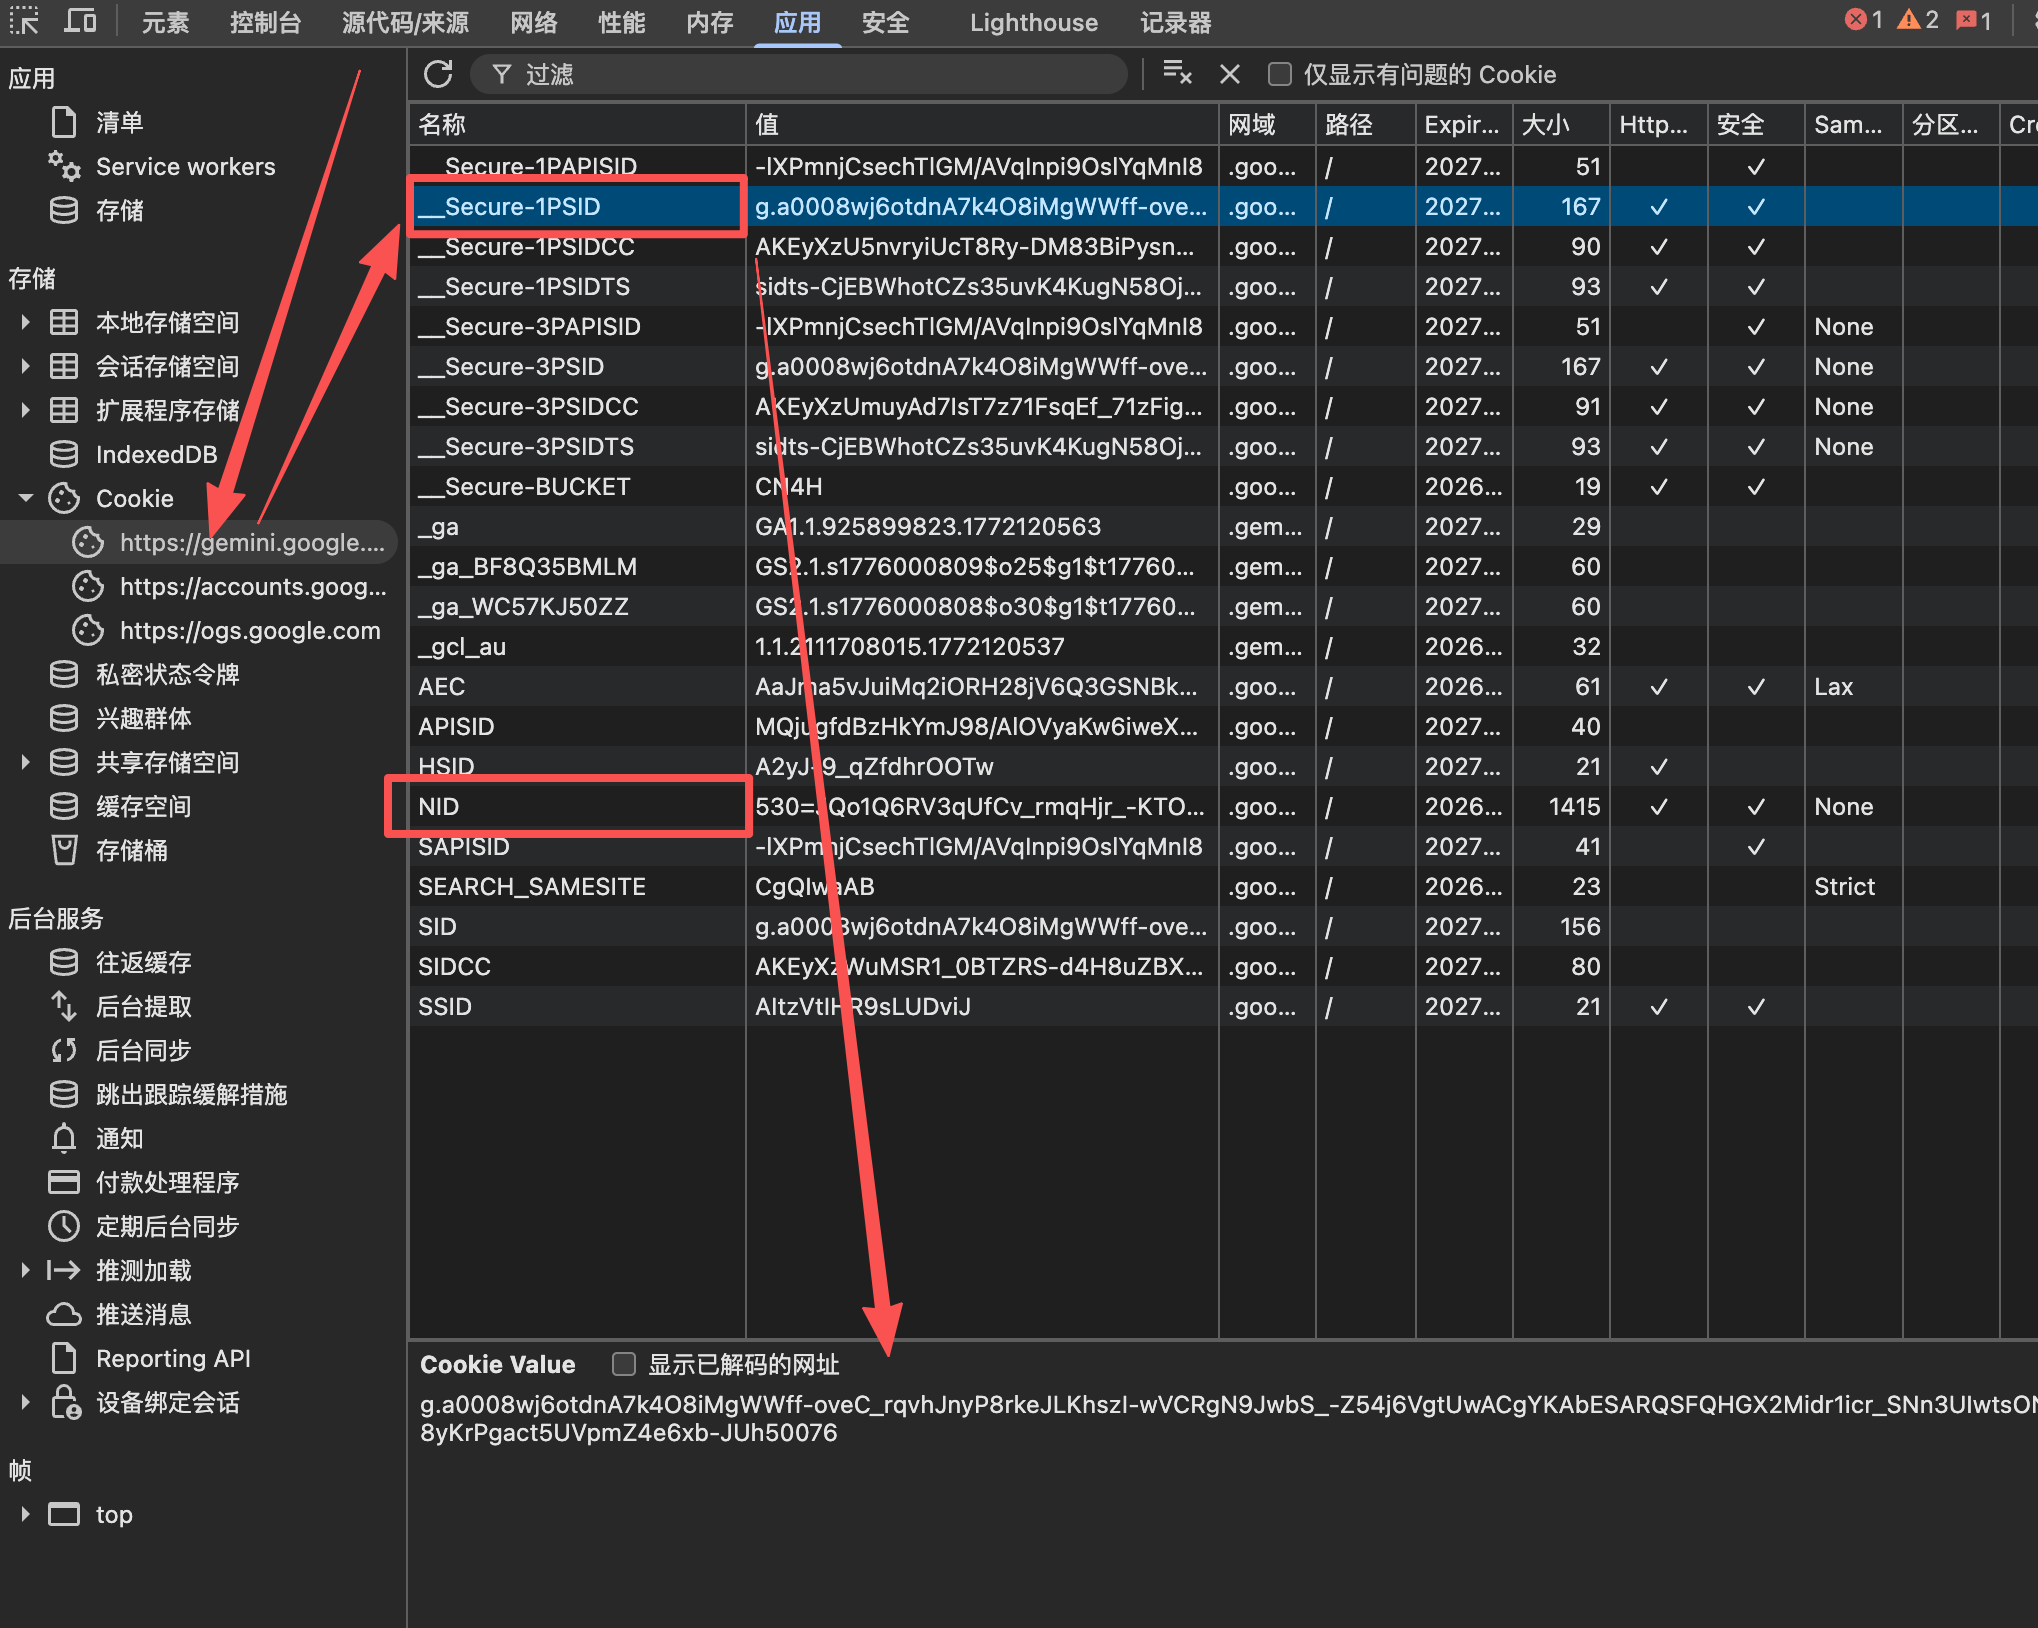
Task: Switch to the Lighthouse tab
Action: [1033, 22]
